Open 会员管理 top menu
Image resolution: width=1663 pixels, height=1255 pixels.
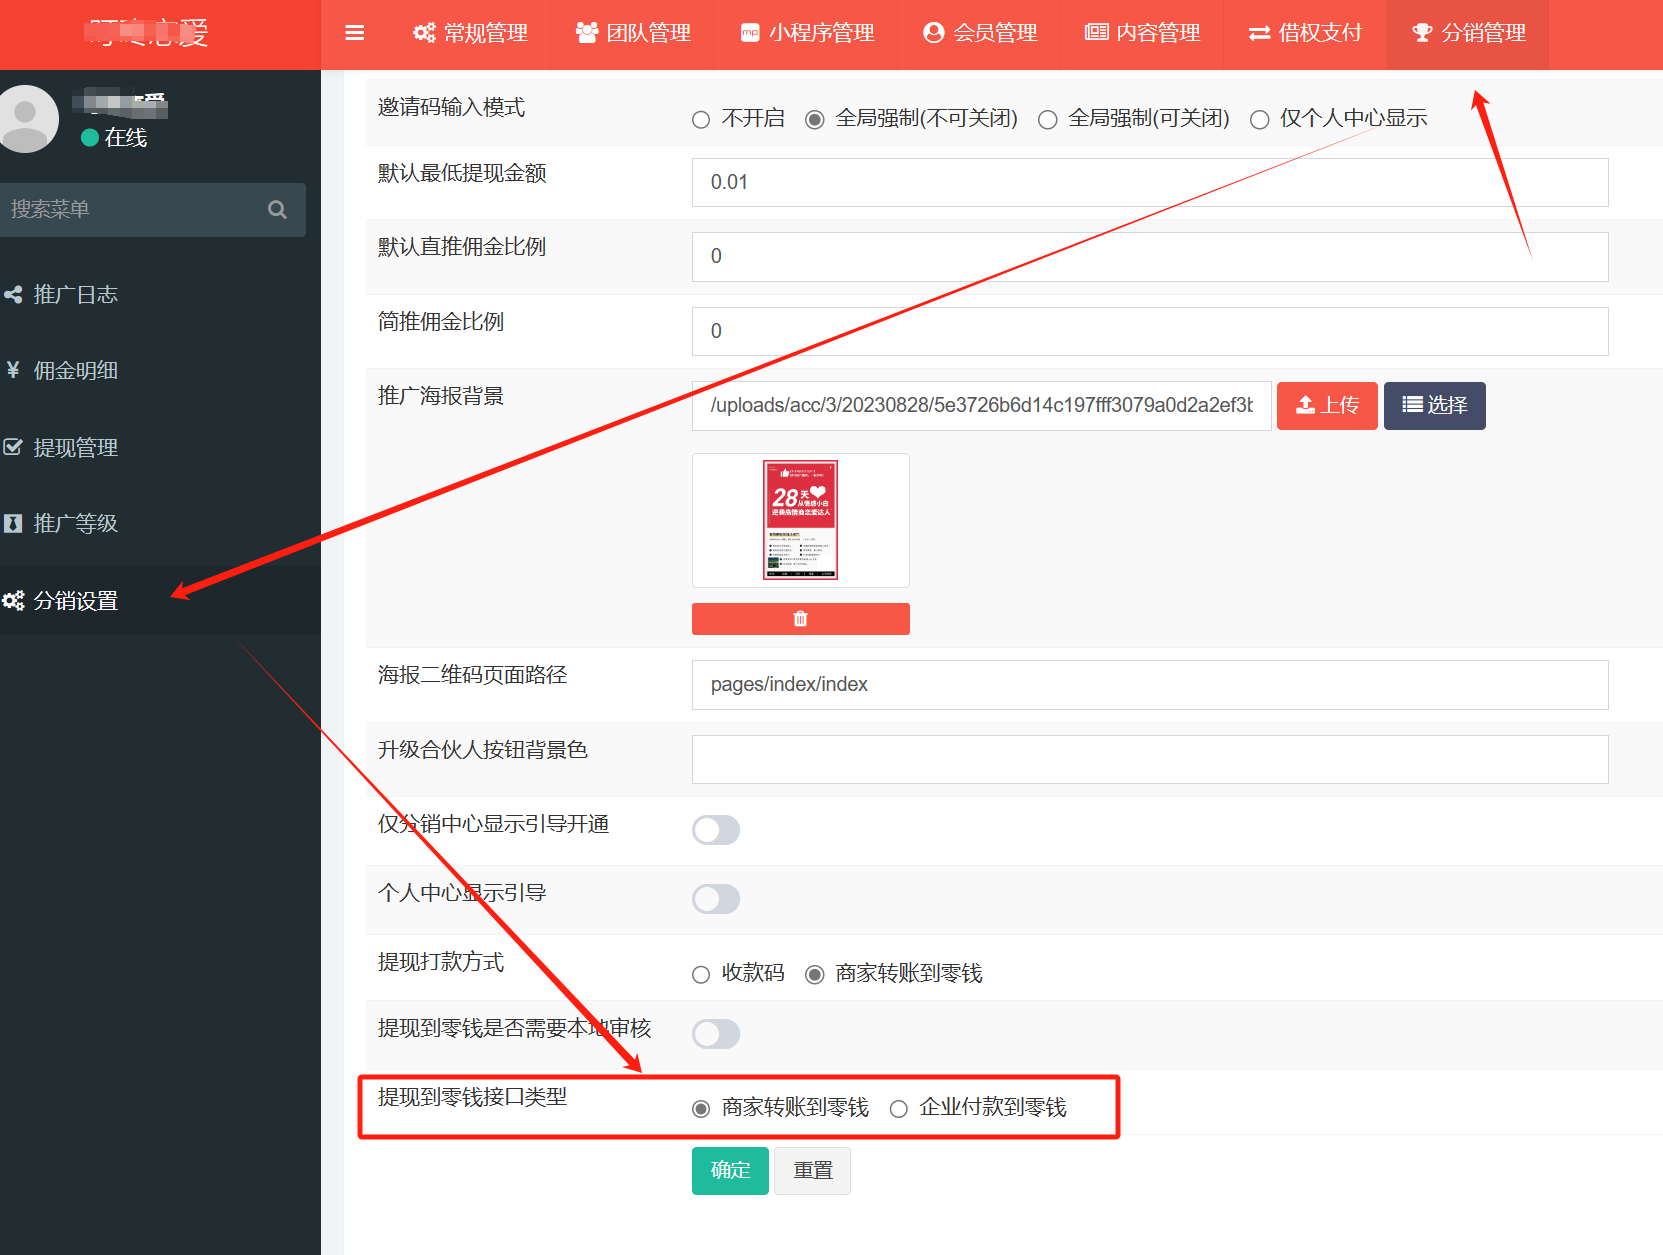tap(980, 33)
